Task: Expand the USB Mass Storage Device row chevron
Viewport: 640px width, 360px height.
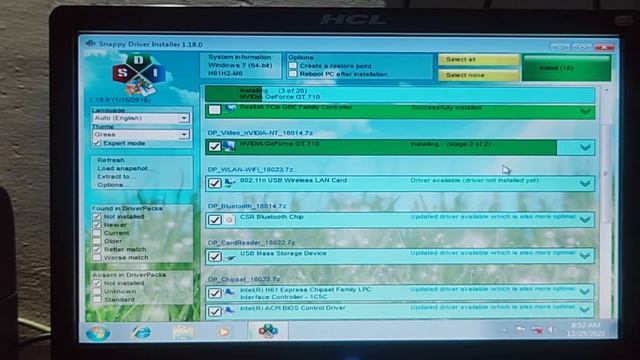Action: click(x=585, y=256)
